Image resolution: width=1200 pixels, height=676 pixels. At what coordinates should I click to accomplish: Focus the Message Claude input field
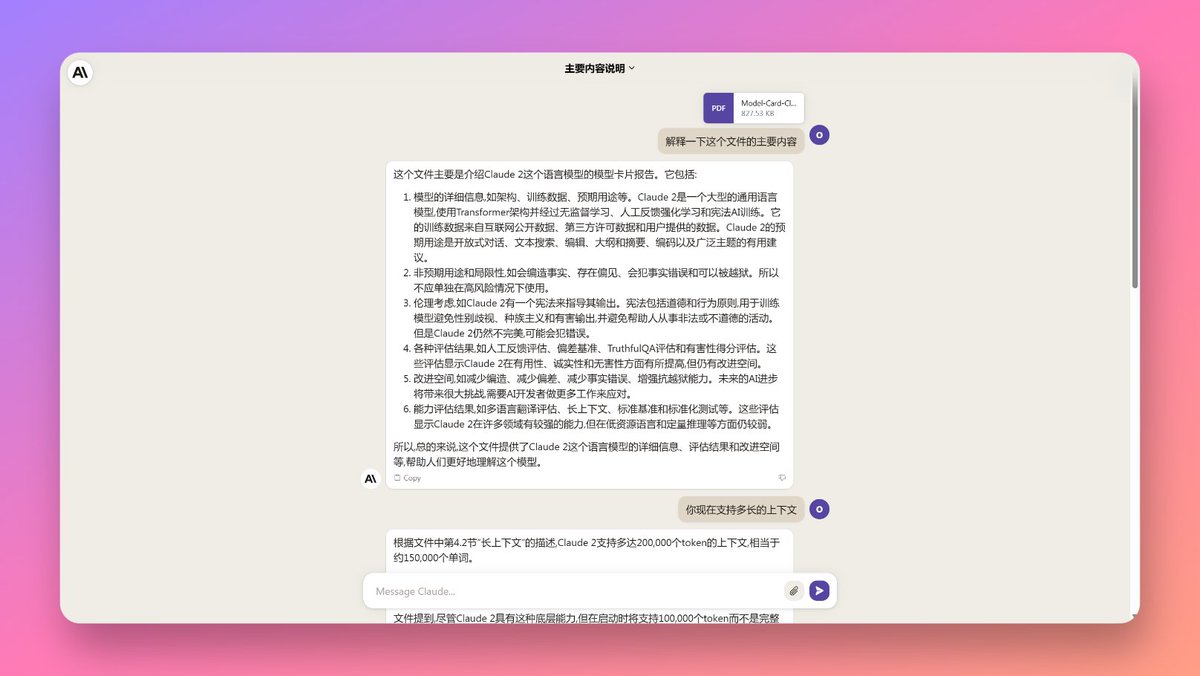tap(578, 591)
